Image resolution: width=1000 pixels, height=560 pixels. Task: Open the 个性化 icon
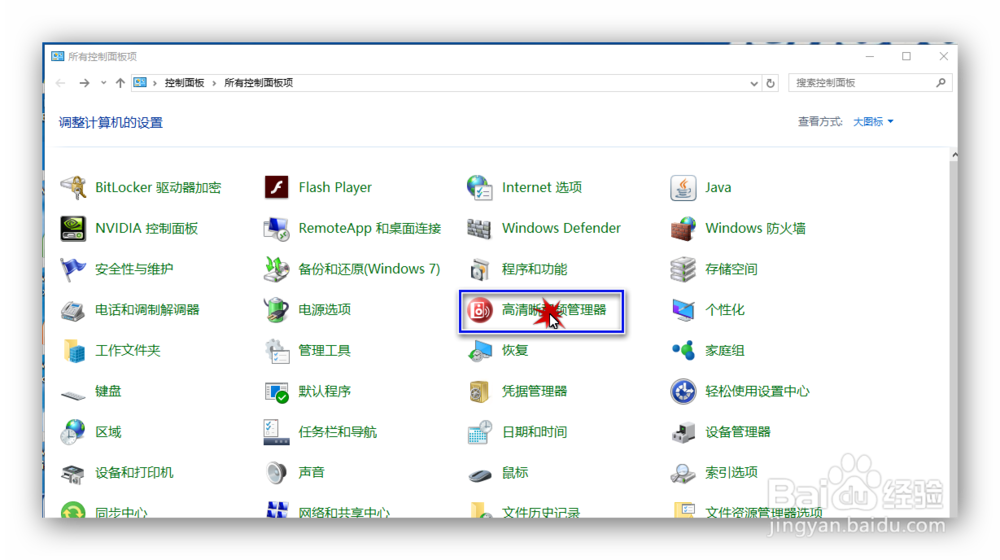tap(683, 310)
